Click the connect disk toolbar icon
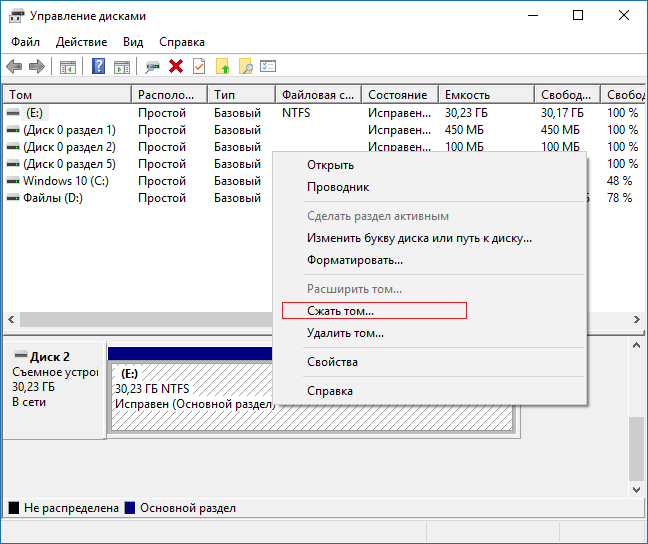This screenshot has height=544, width=648. click(152, 66)
